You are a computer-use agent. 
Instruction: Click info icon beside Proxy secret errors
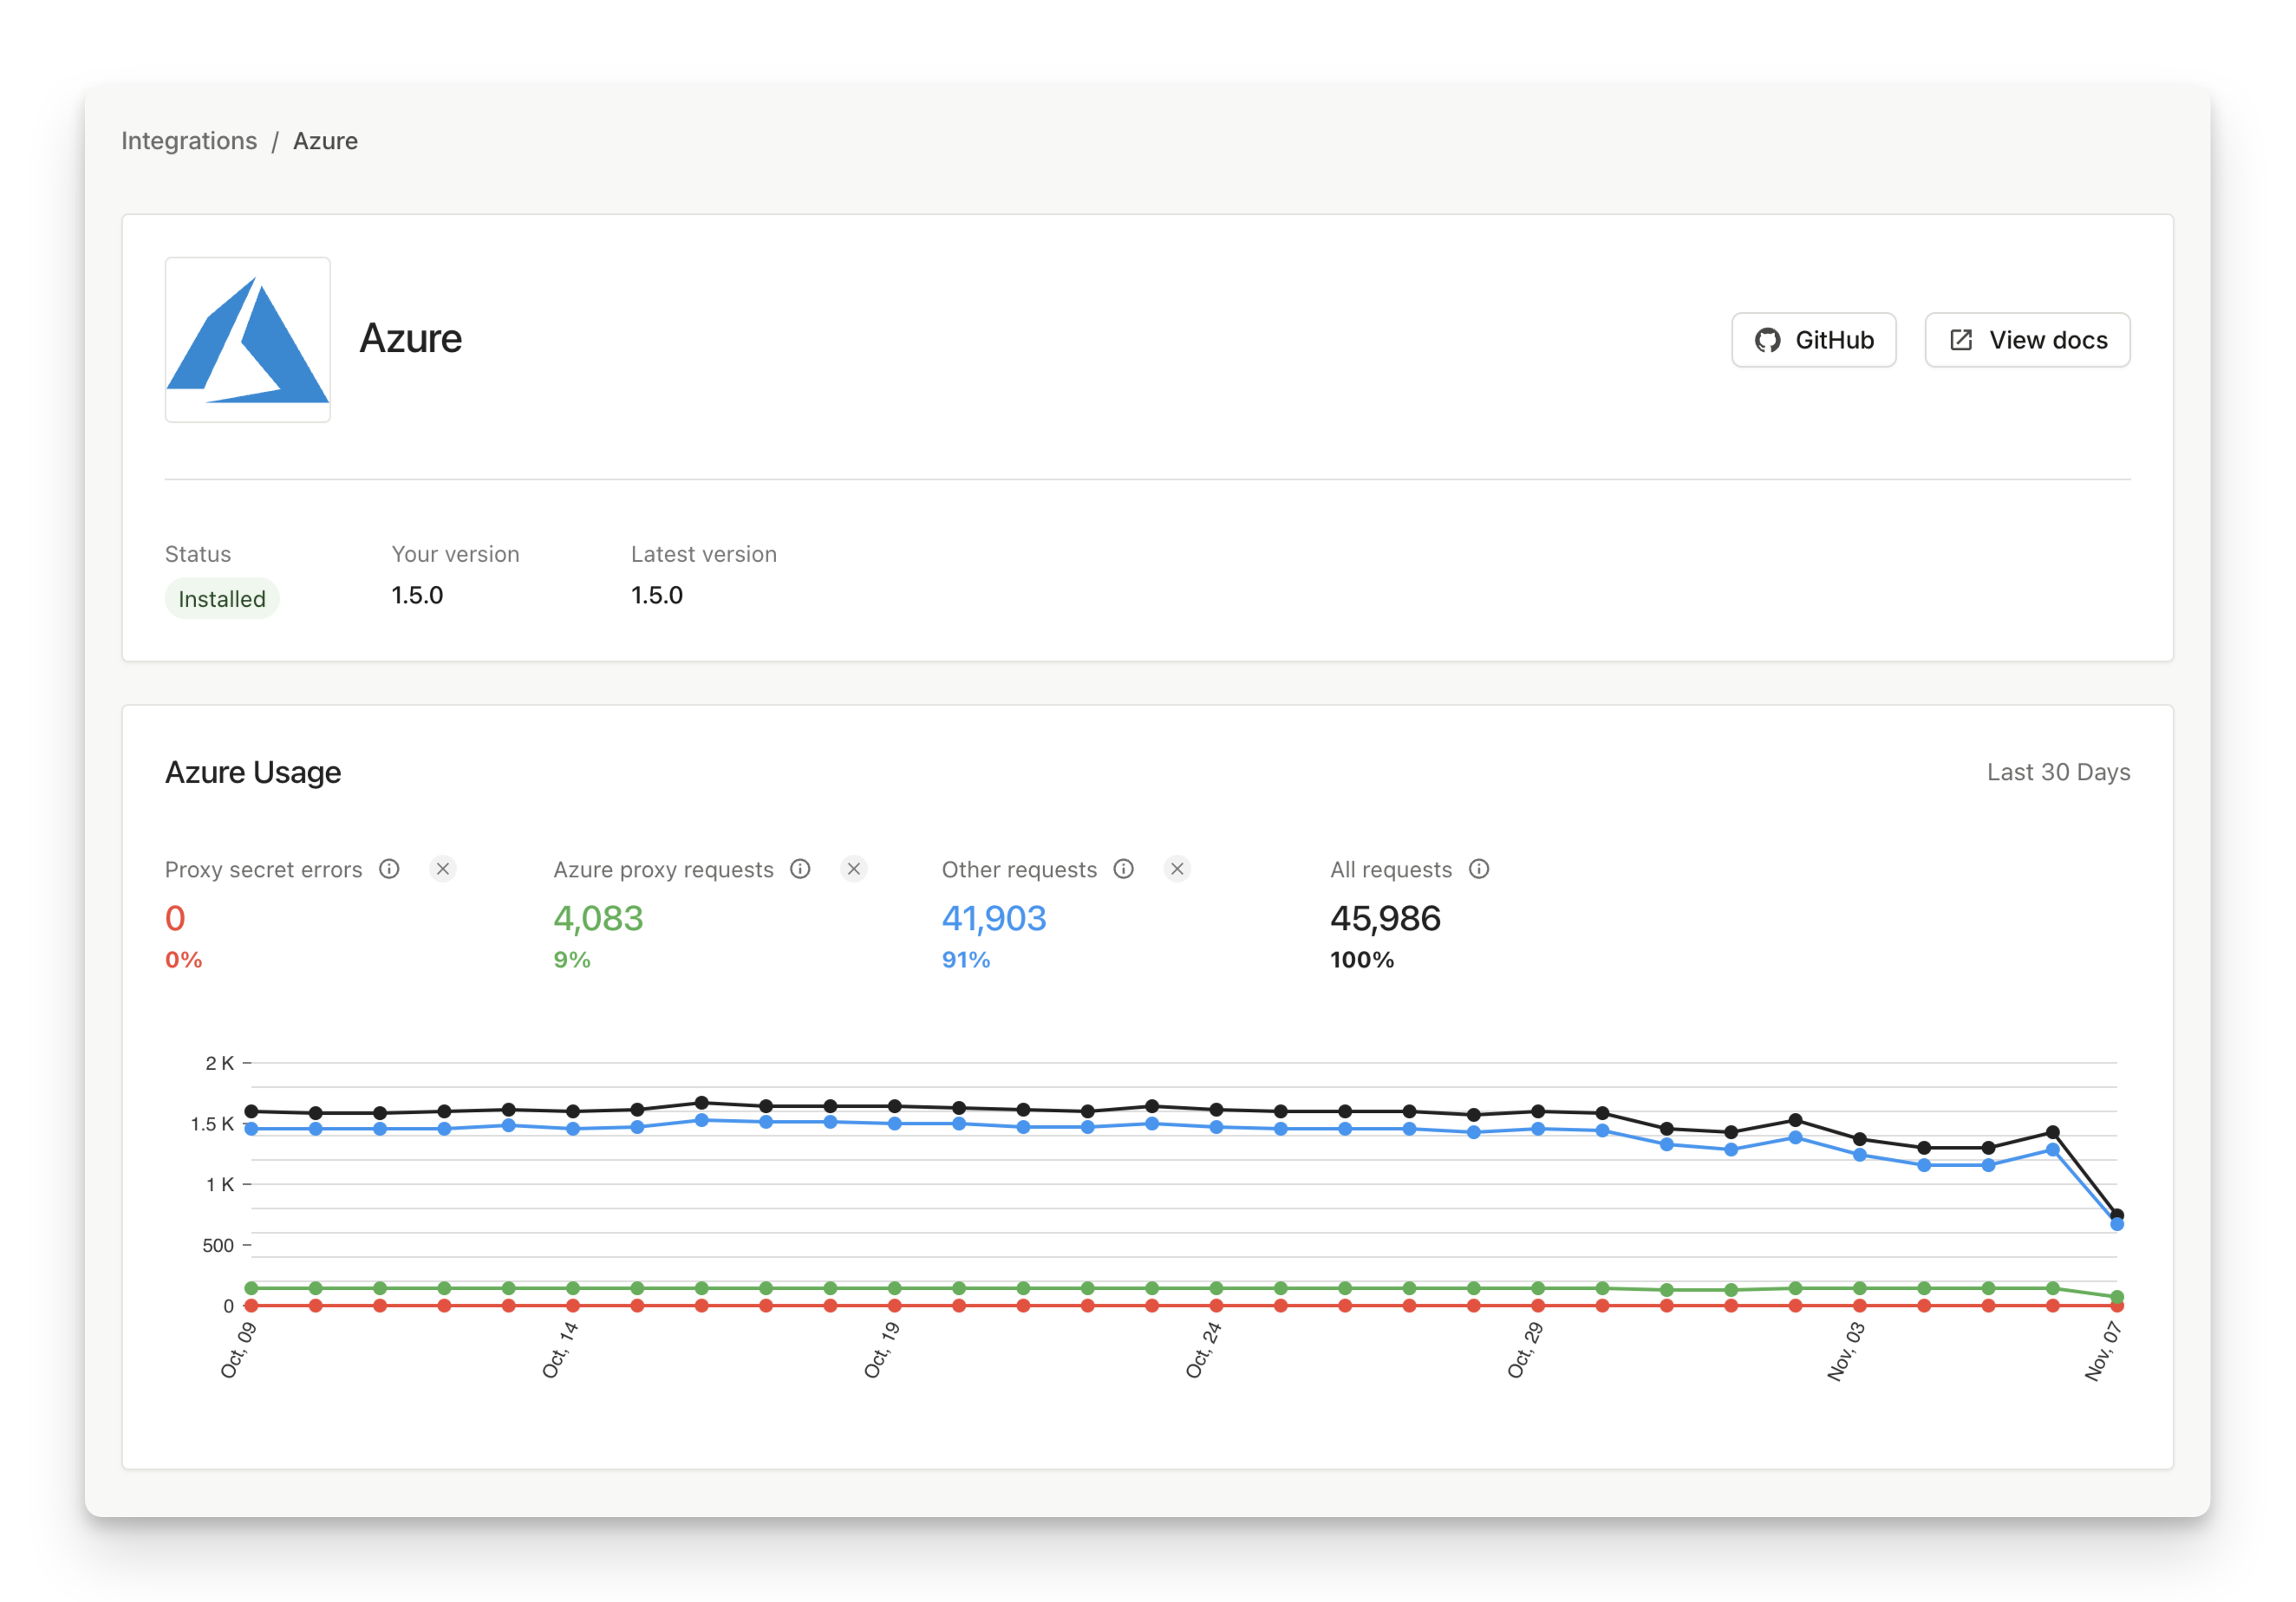[x=389, y=869]
